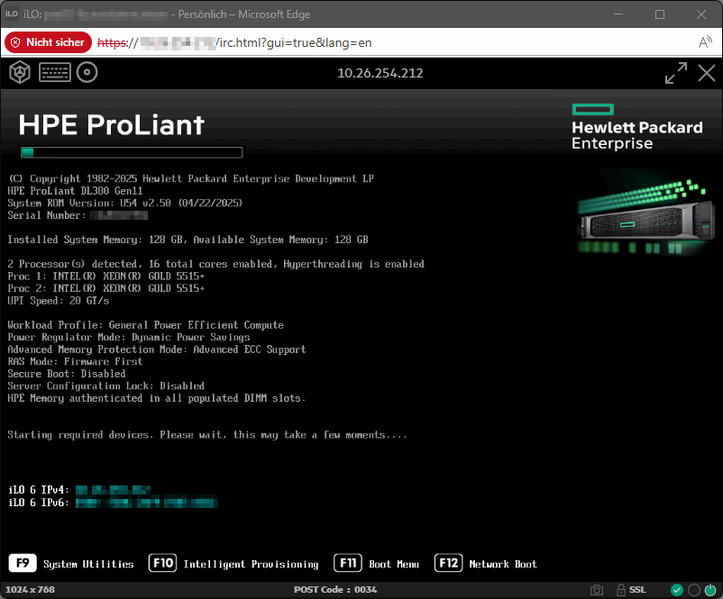Click the Serial Number label

coord(47,215)
